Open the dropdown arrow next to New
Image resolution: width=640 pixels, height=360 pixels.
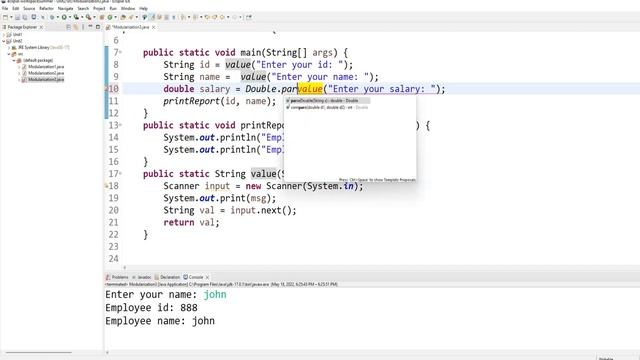point(11,17)
